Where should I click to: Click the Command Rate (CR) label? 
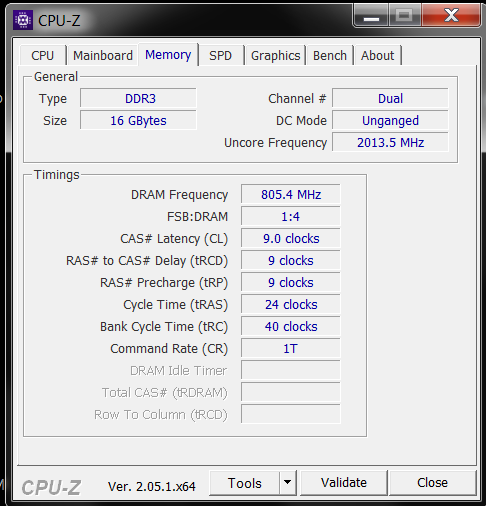click(x=169, y=349)
